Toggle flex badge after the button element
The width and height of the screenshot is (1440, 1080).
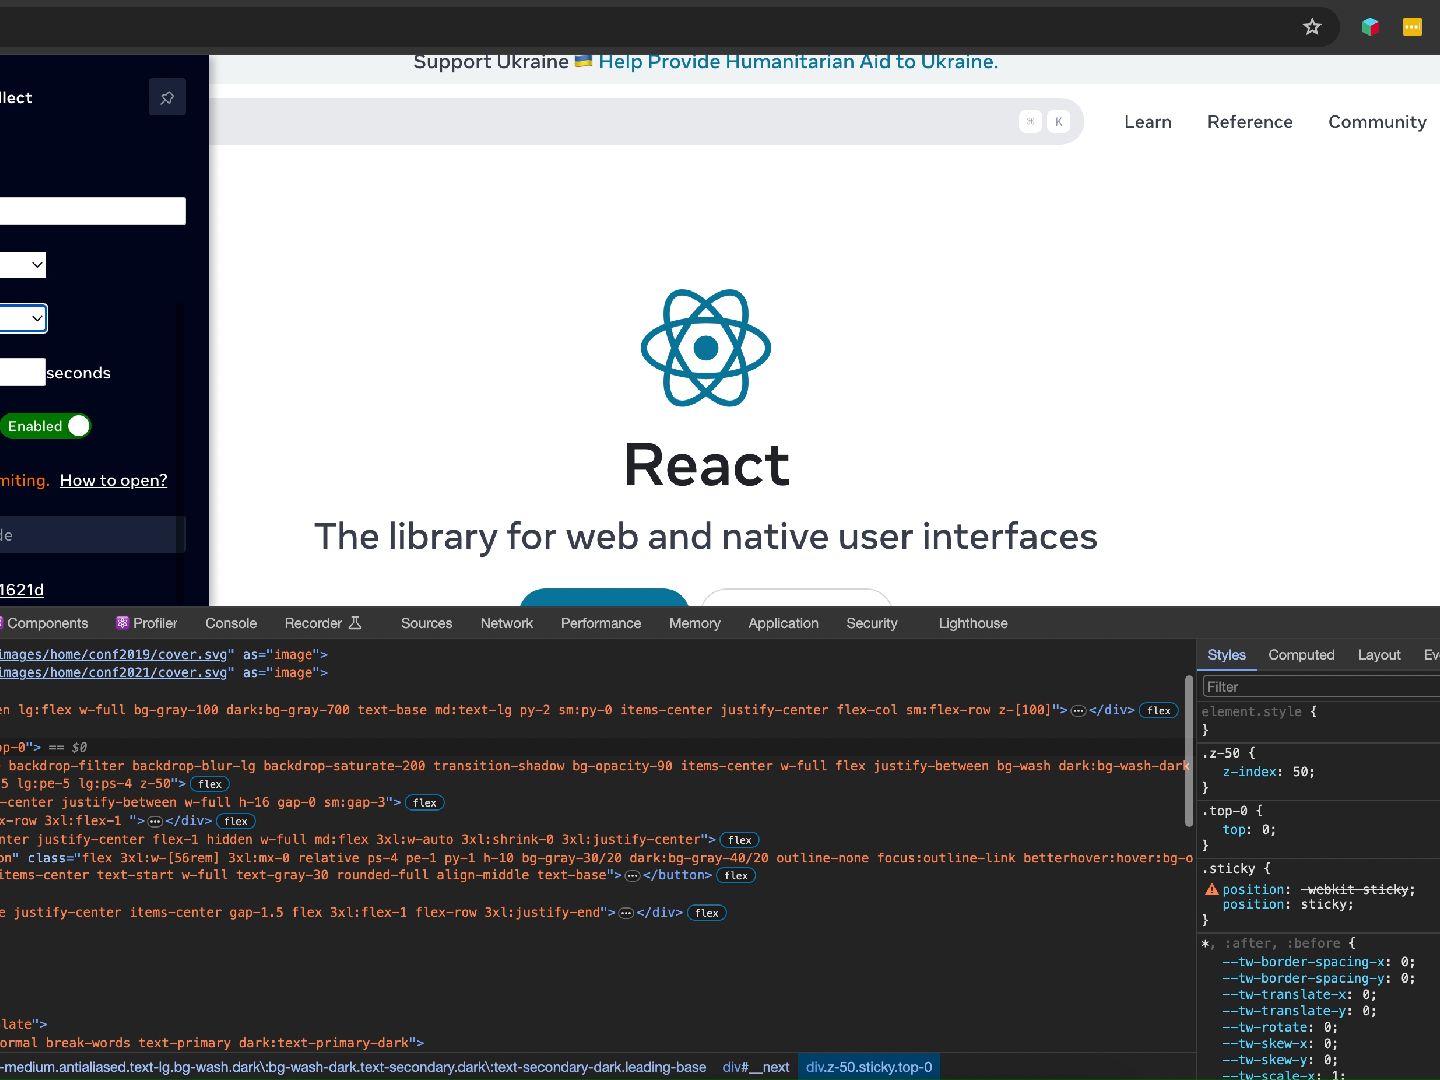pyautogui.click(x=736, y=875)
